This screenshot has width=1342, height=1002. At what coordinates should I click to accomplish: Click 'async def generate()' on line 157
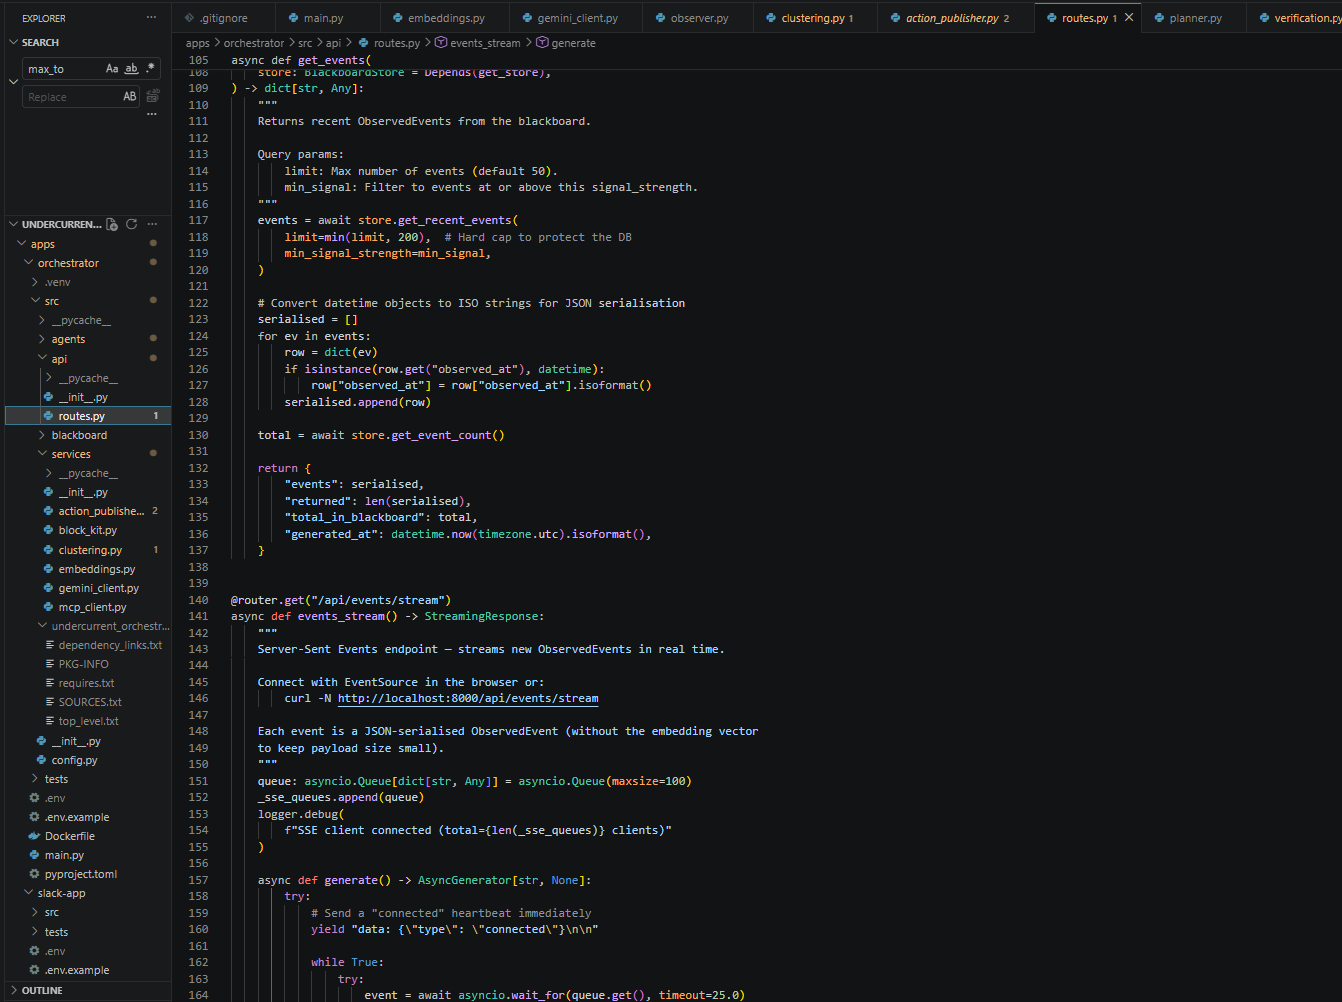pos(423,880)
